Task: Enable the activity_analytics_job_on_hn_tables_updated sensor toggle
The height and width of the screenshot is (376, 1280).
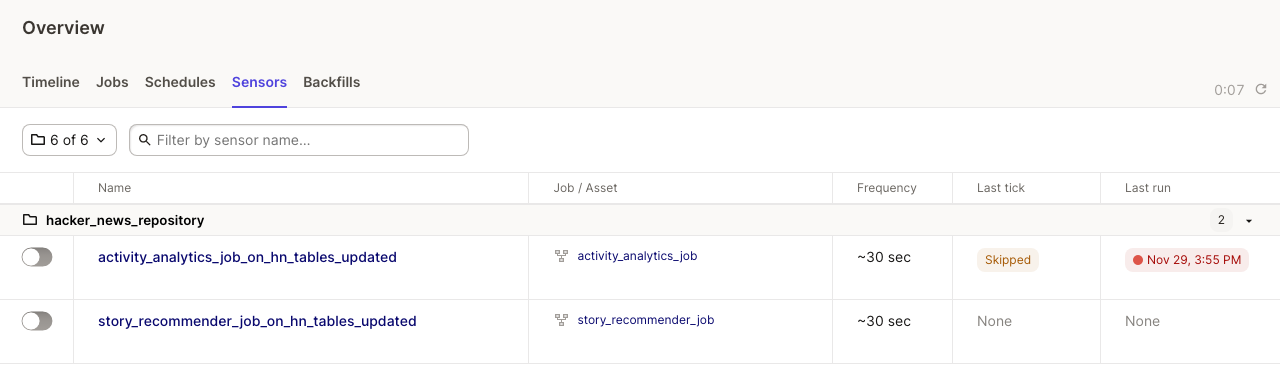Action: point(37,257)
